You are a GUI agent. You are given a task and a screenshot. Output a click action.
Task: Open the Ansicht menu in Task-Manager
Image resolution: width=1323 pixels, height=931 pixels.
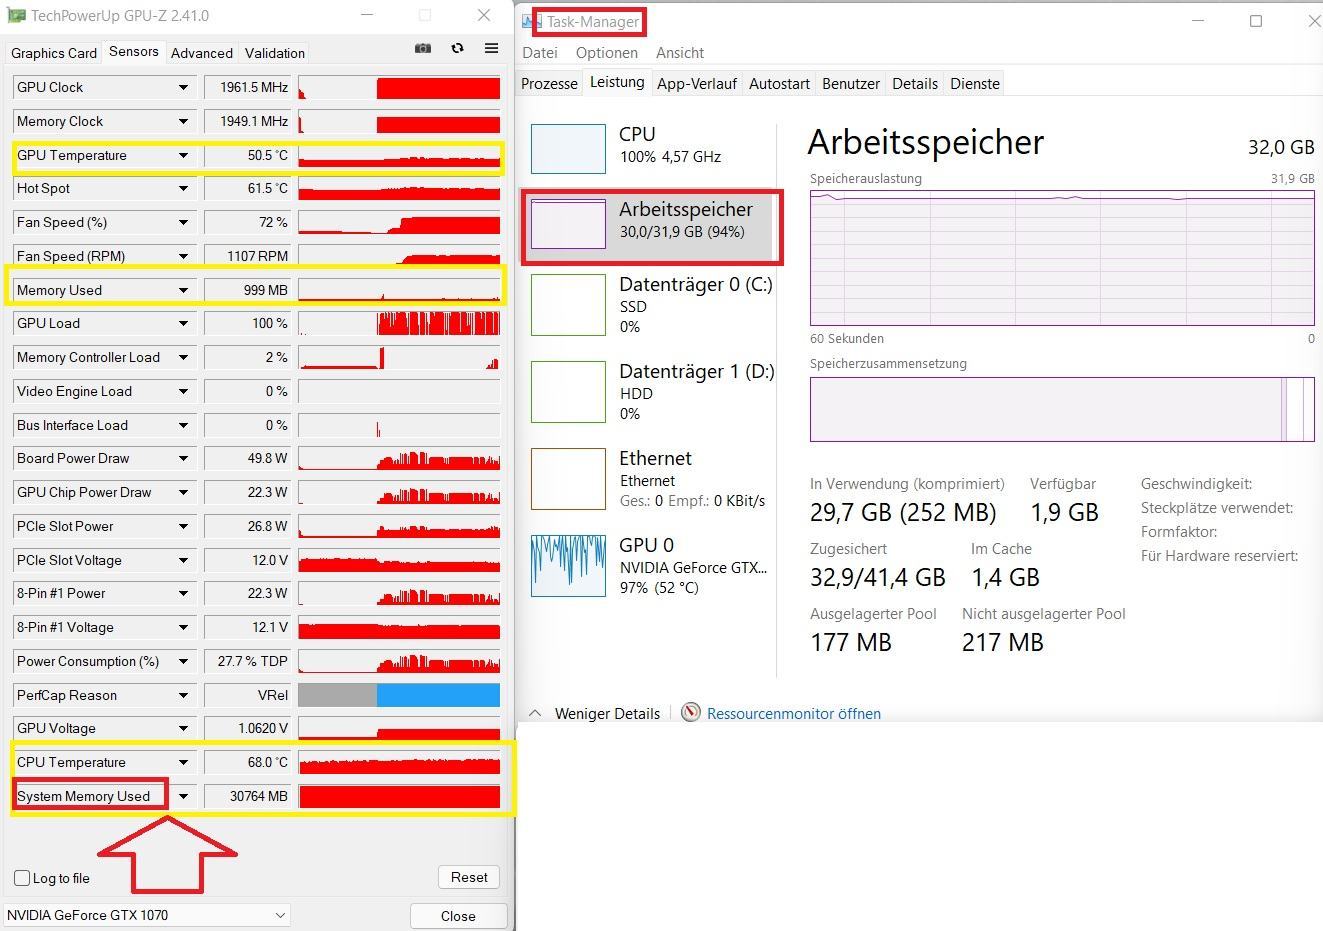[680, 52]
